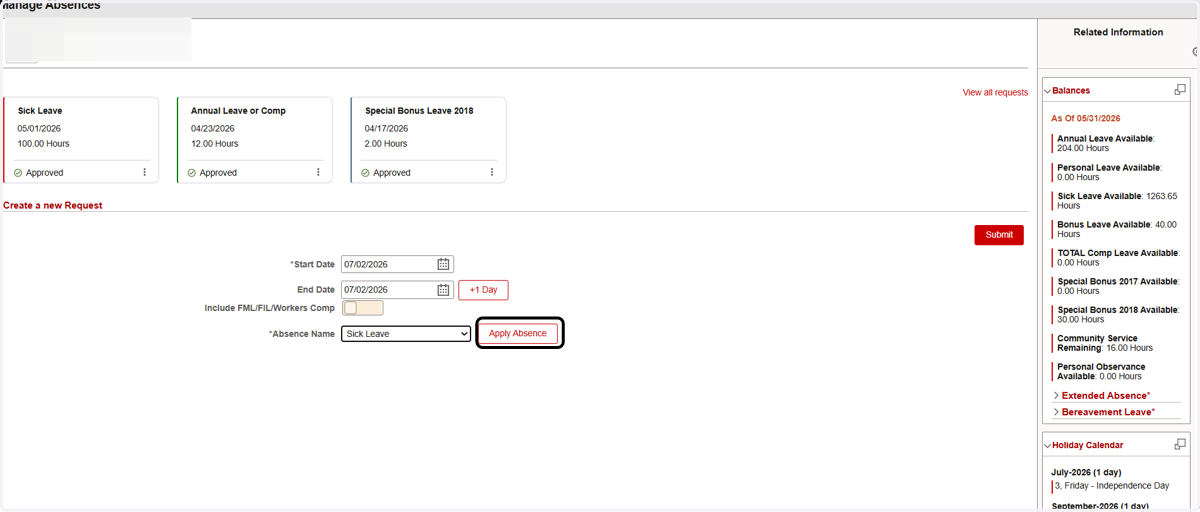Screen dimensions: 1200x512
Task: Expand Bereavement Leave section
Action: click(x=1104, y=412)
